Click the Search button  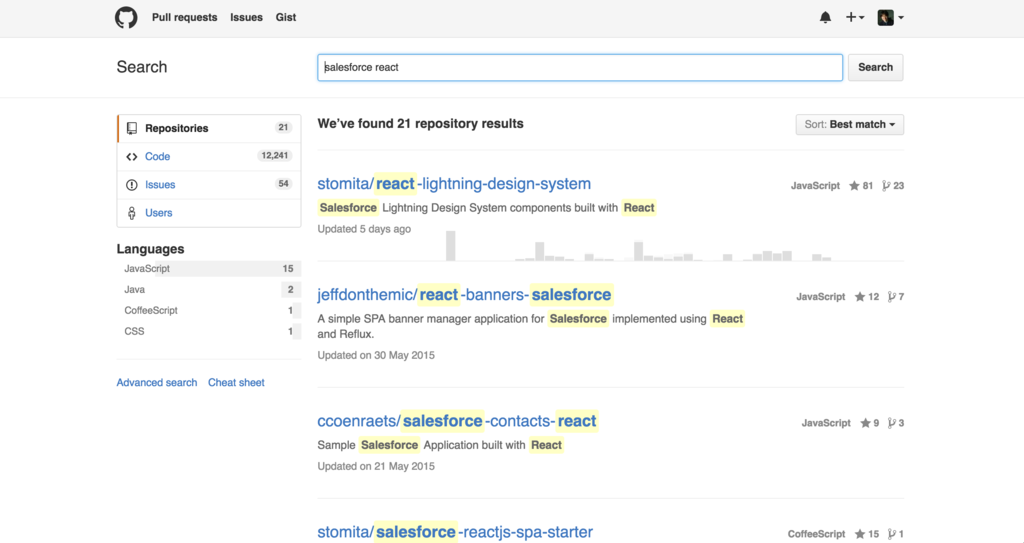[x=875, y=67]
